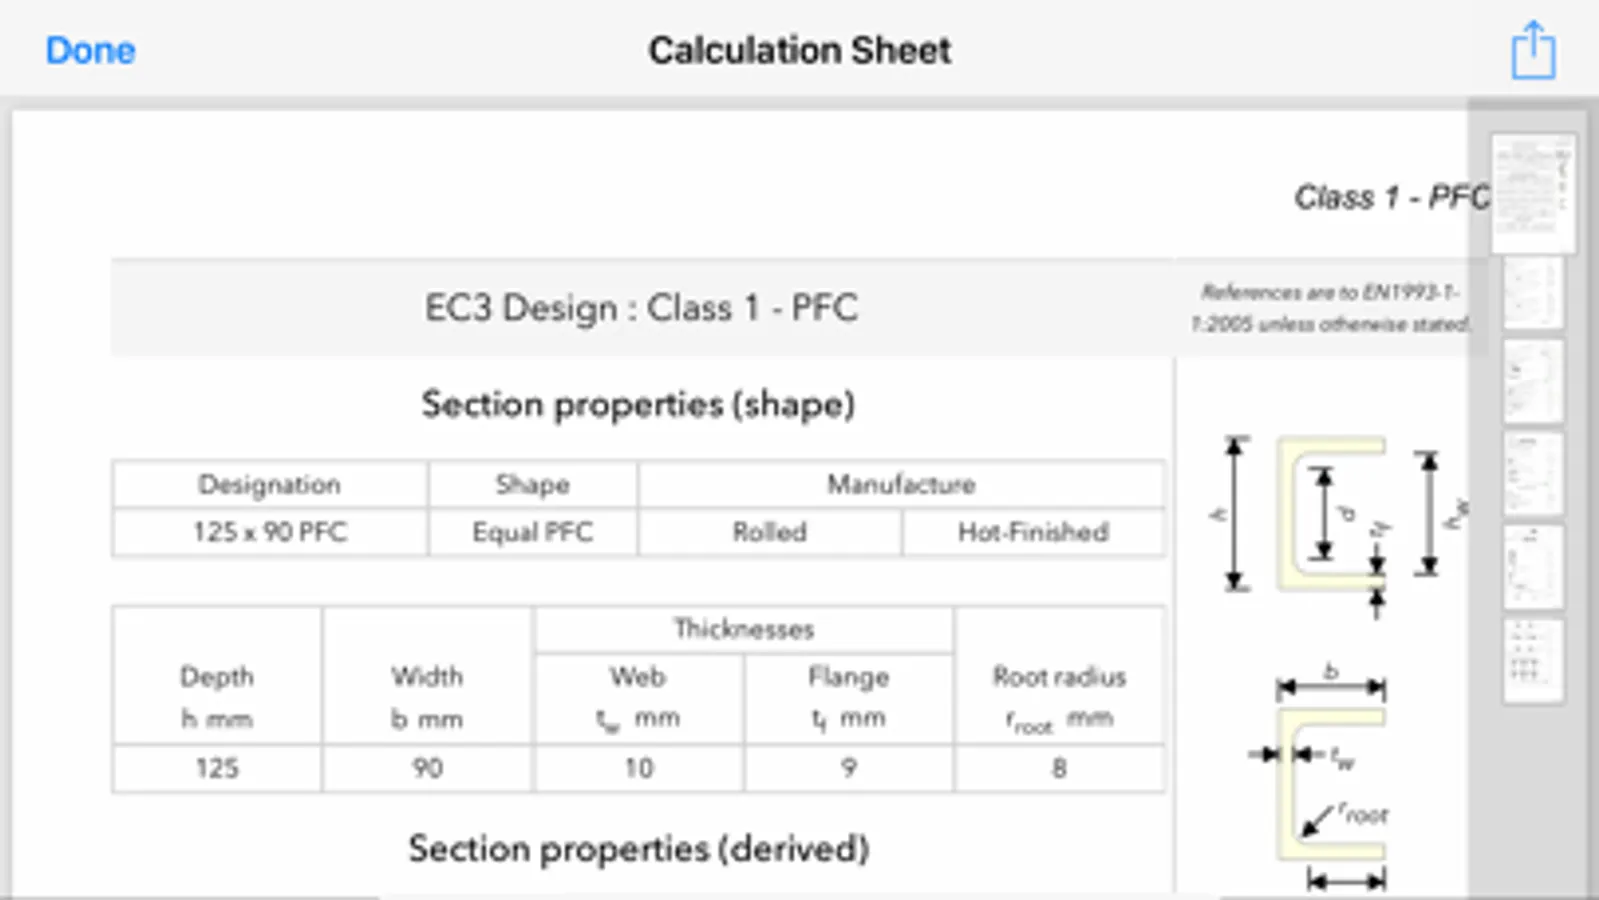Go to the fourth page thumbnail
Viewport: 1599px width, 900px height.
(1532, 473)
